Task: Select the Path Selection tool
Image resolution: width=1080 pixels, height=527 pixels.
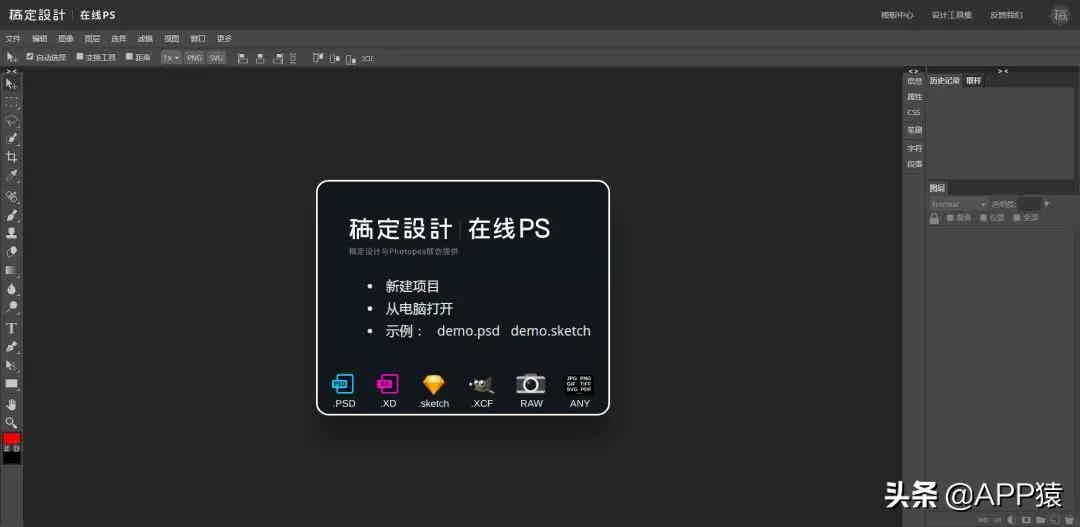Action: (x=11, y=365)
